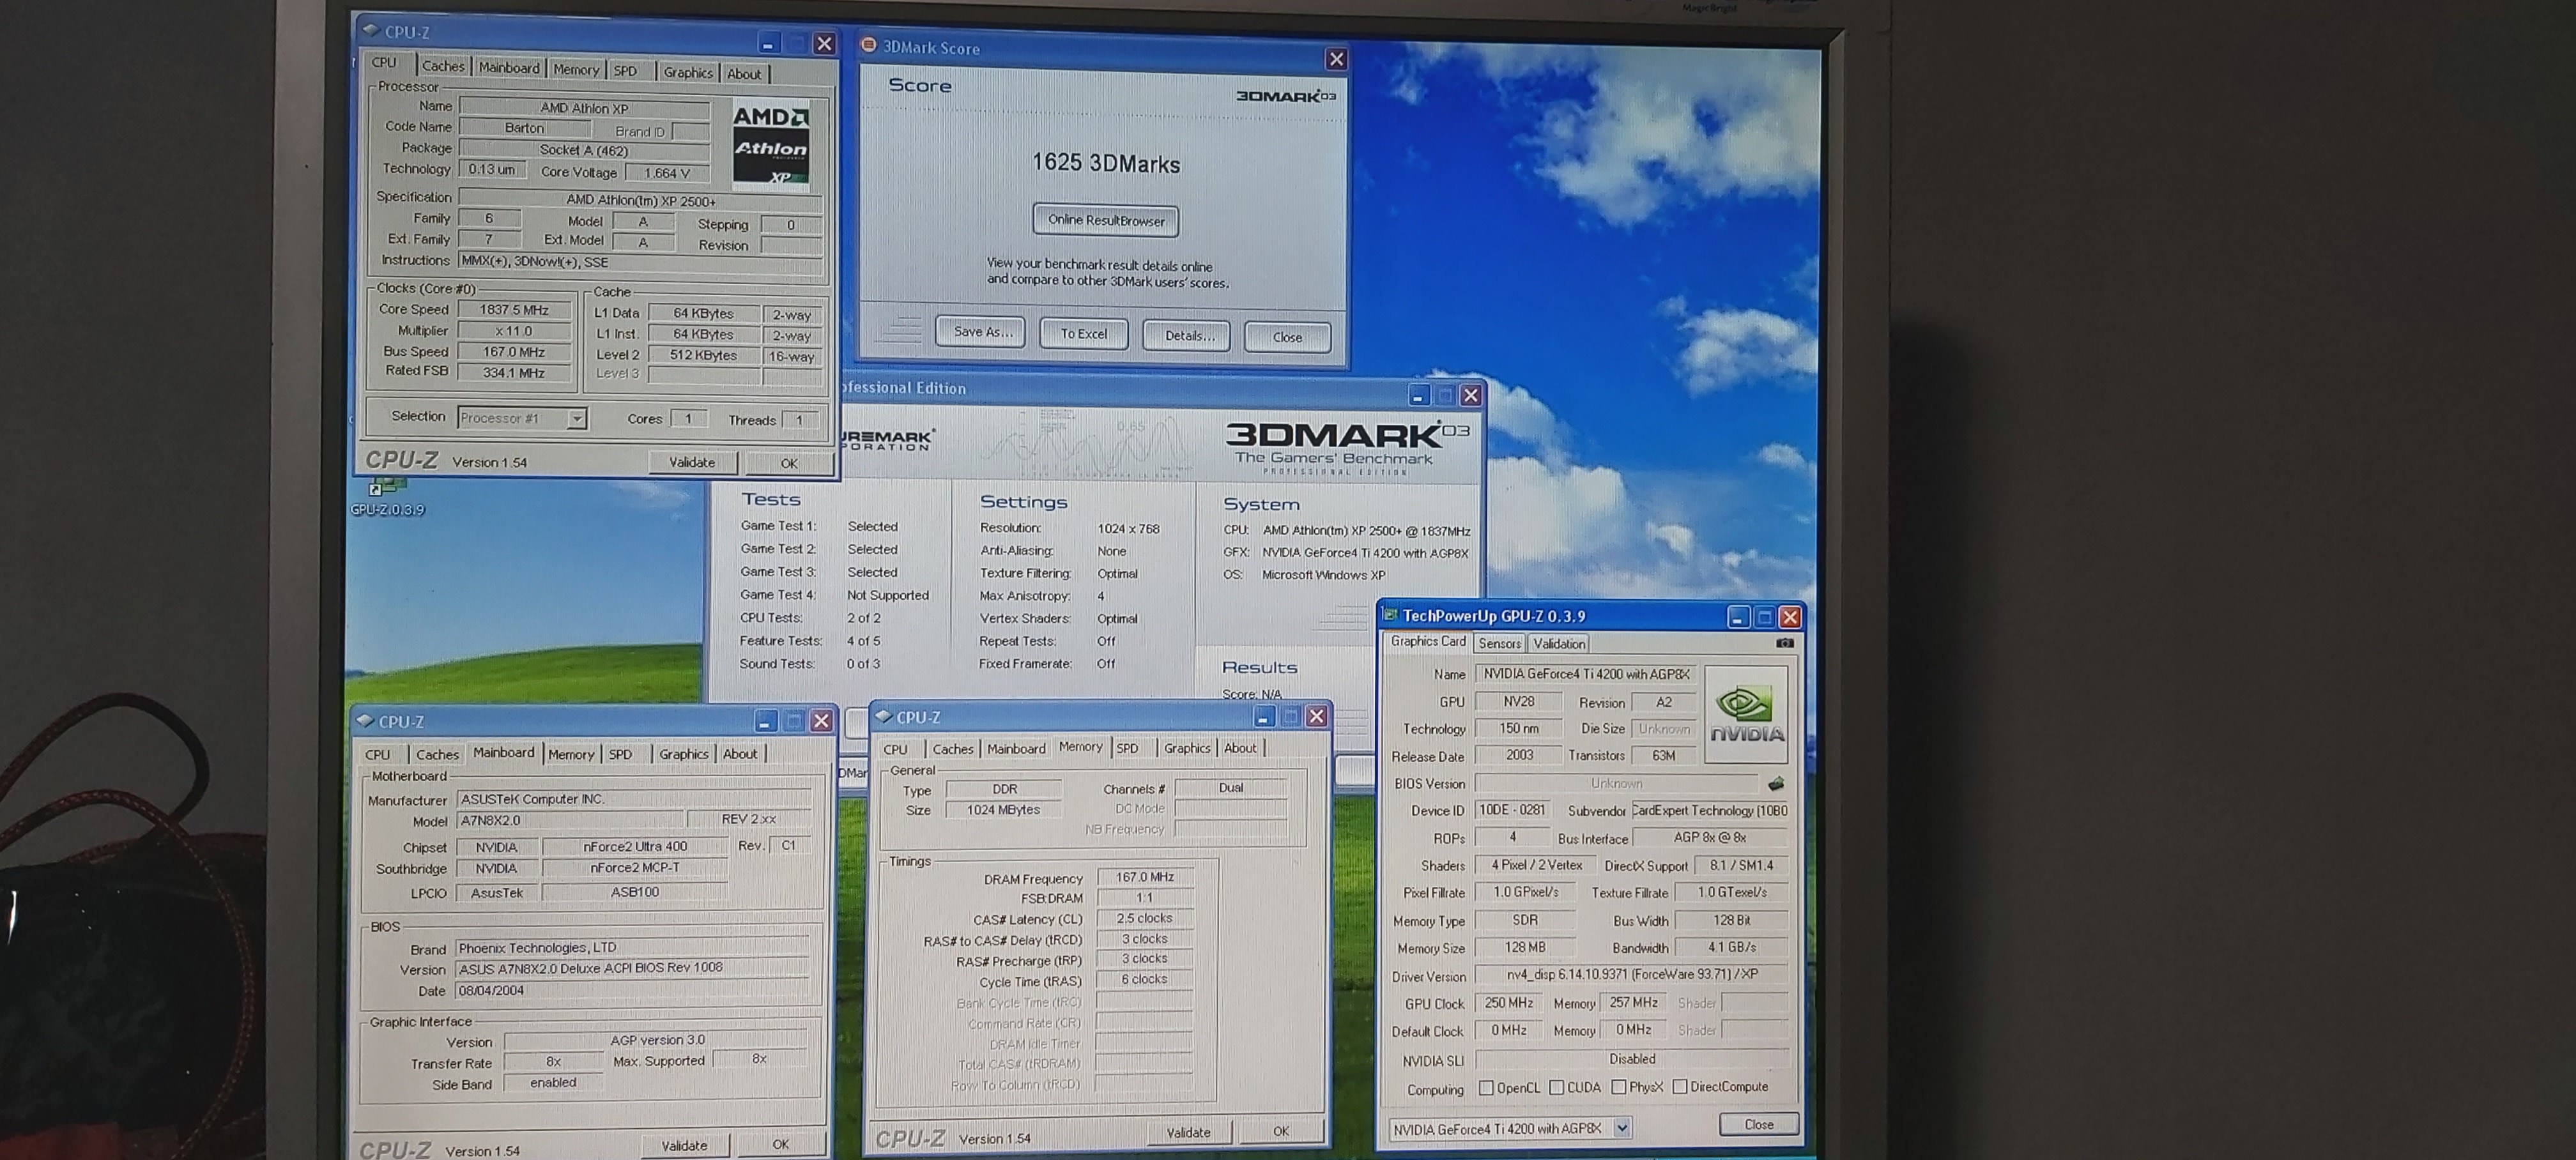
Task: Click Core Speed value 1837.5 MHz
Action: [514, 310]
